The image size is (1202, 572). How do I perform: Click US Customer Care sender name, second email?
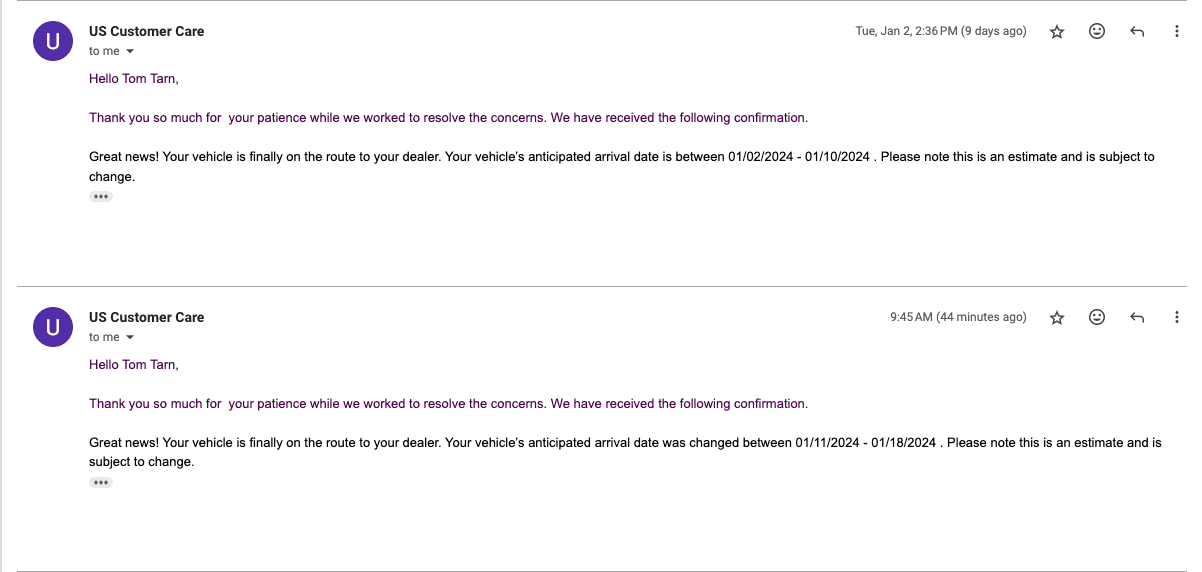(x=146, y=317)
